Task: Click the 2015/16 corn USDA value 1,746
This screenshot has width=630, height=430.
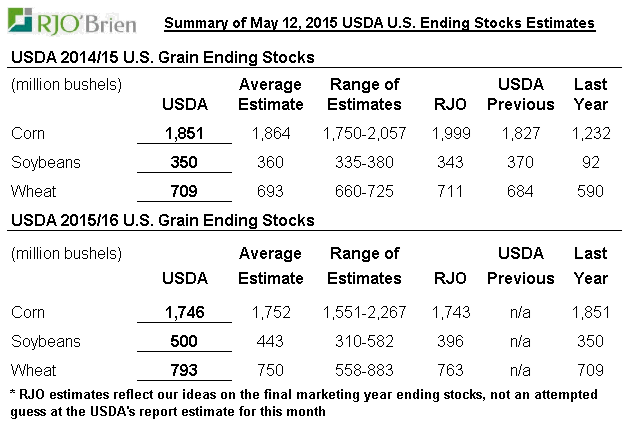Action: 185,312
